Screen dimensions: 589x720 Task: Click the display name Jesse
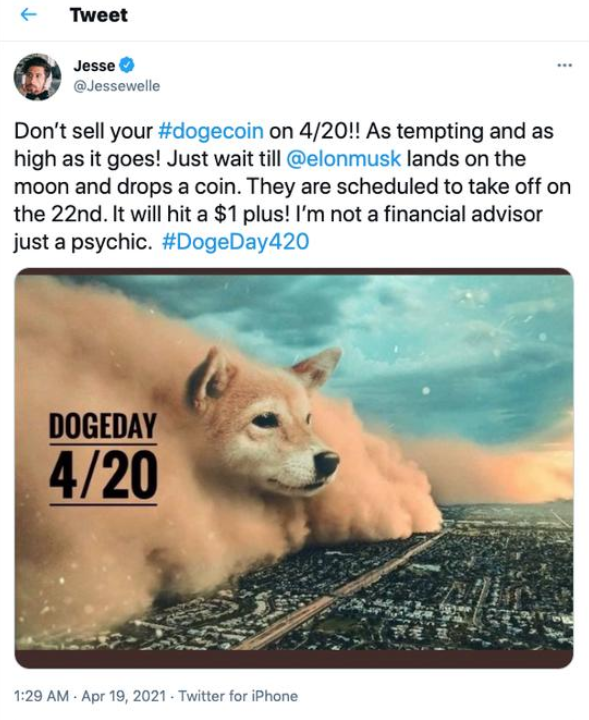[94, 66]
